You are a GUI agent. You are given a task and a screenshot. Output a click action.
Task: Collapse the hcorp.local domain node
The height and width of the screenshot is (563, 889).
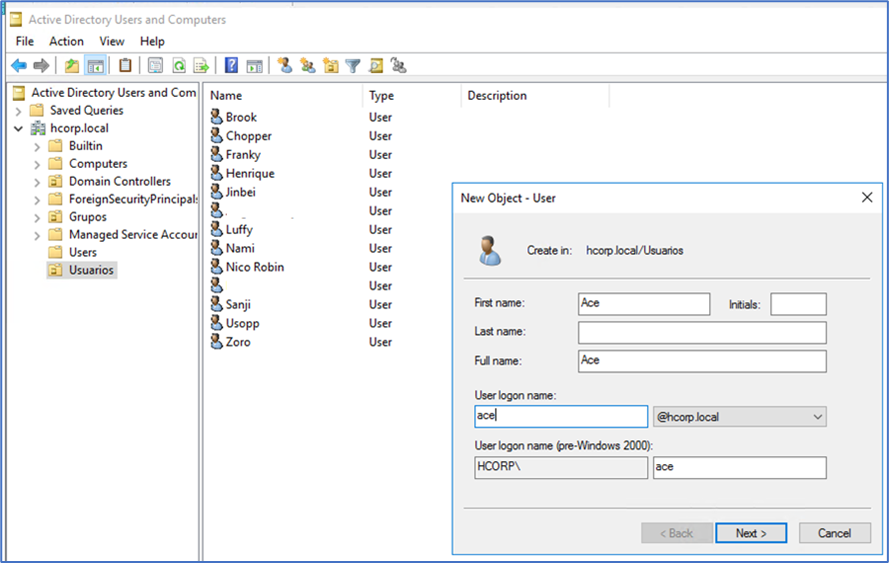[x=19, y=129]
